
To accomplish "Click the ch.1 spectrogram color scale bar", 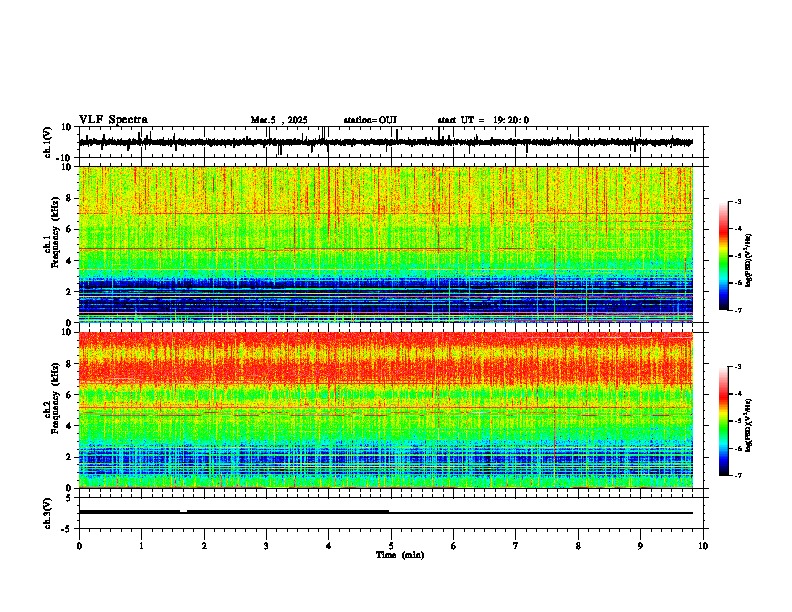I will [723, 256].
